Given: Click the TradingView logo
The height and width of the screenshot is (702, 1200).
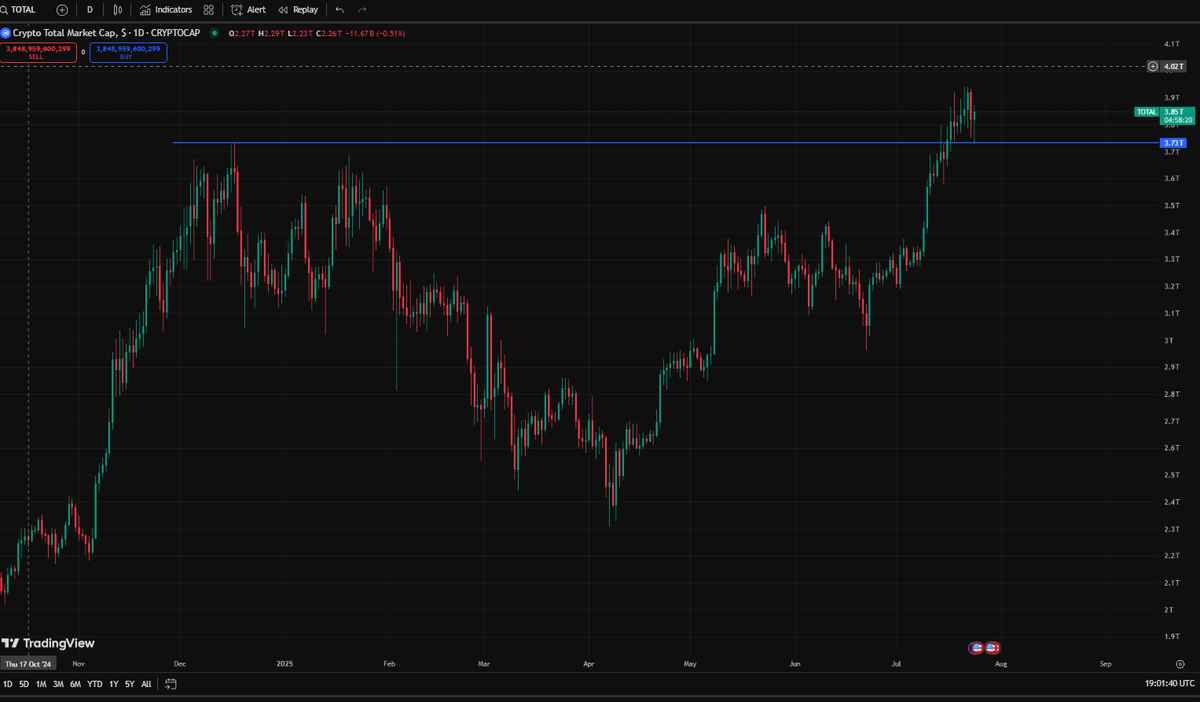Looking at the screenshot, I should [48, 643].
